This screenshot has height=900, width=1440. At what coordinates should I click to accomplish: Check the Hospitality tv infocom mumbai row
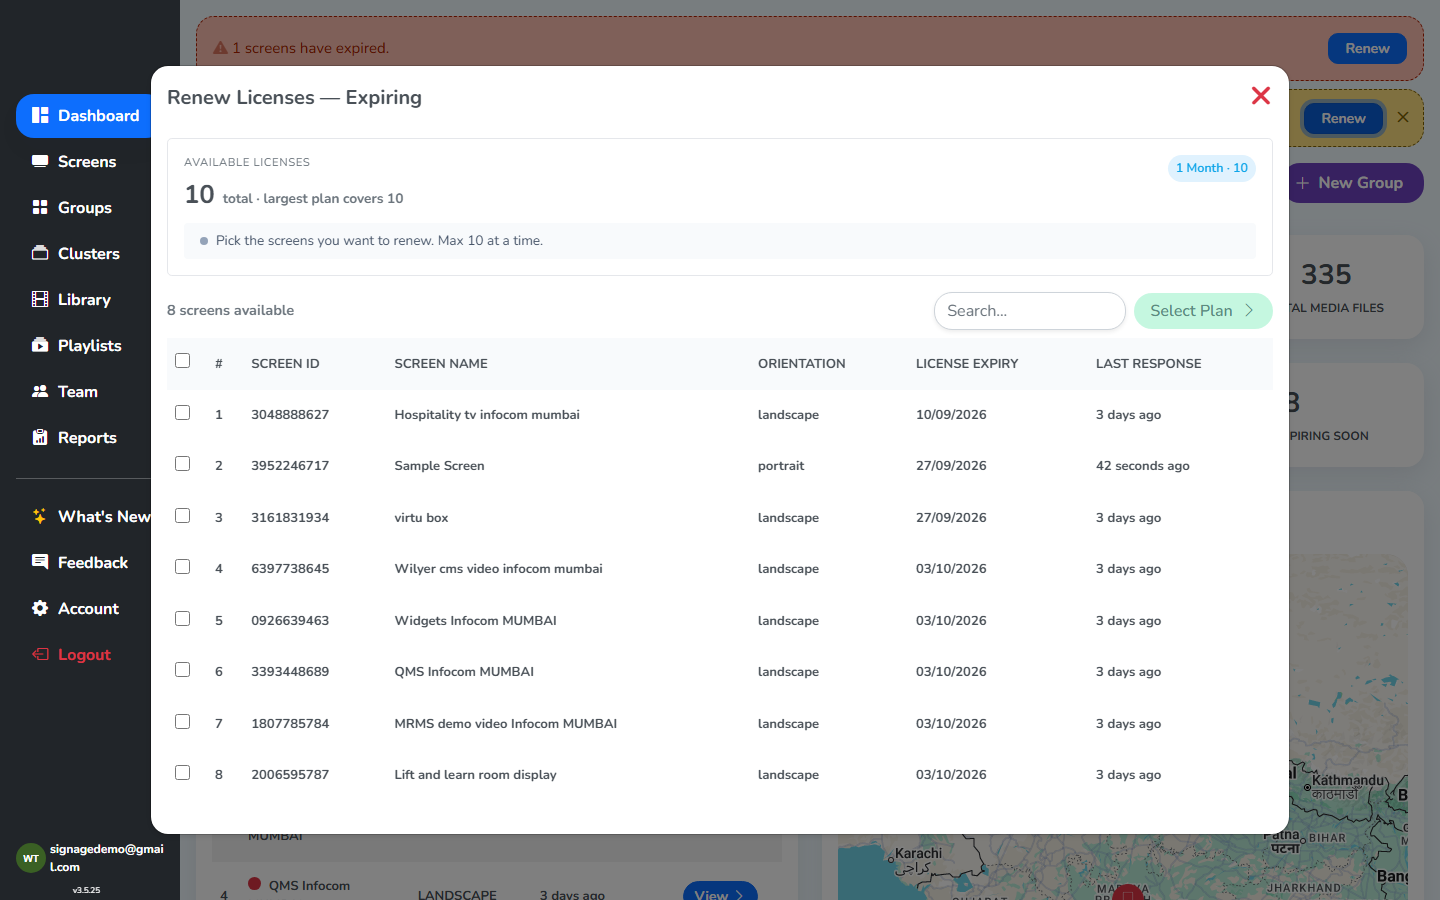182,413
